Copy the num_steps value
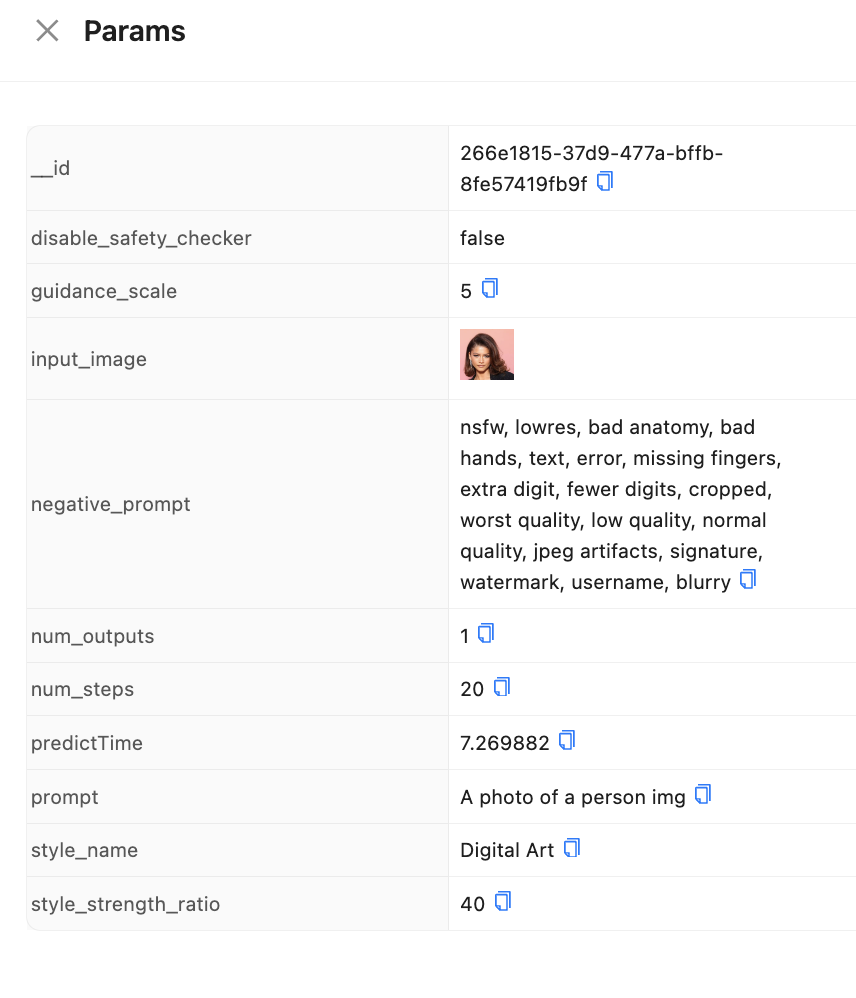The width and height of the screenshot is (856, 998). pyautogui.click(x=502, y=687)
